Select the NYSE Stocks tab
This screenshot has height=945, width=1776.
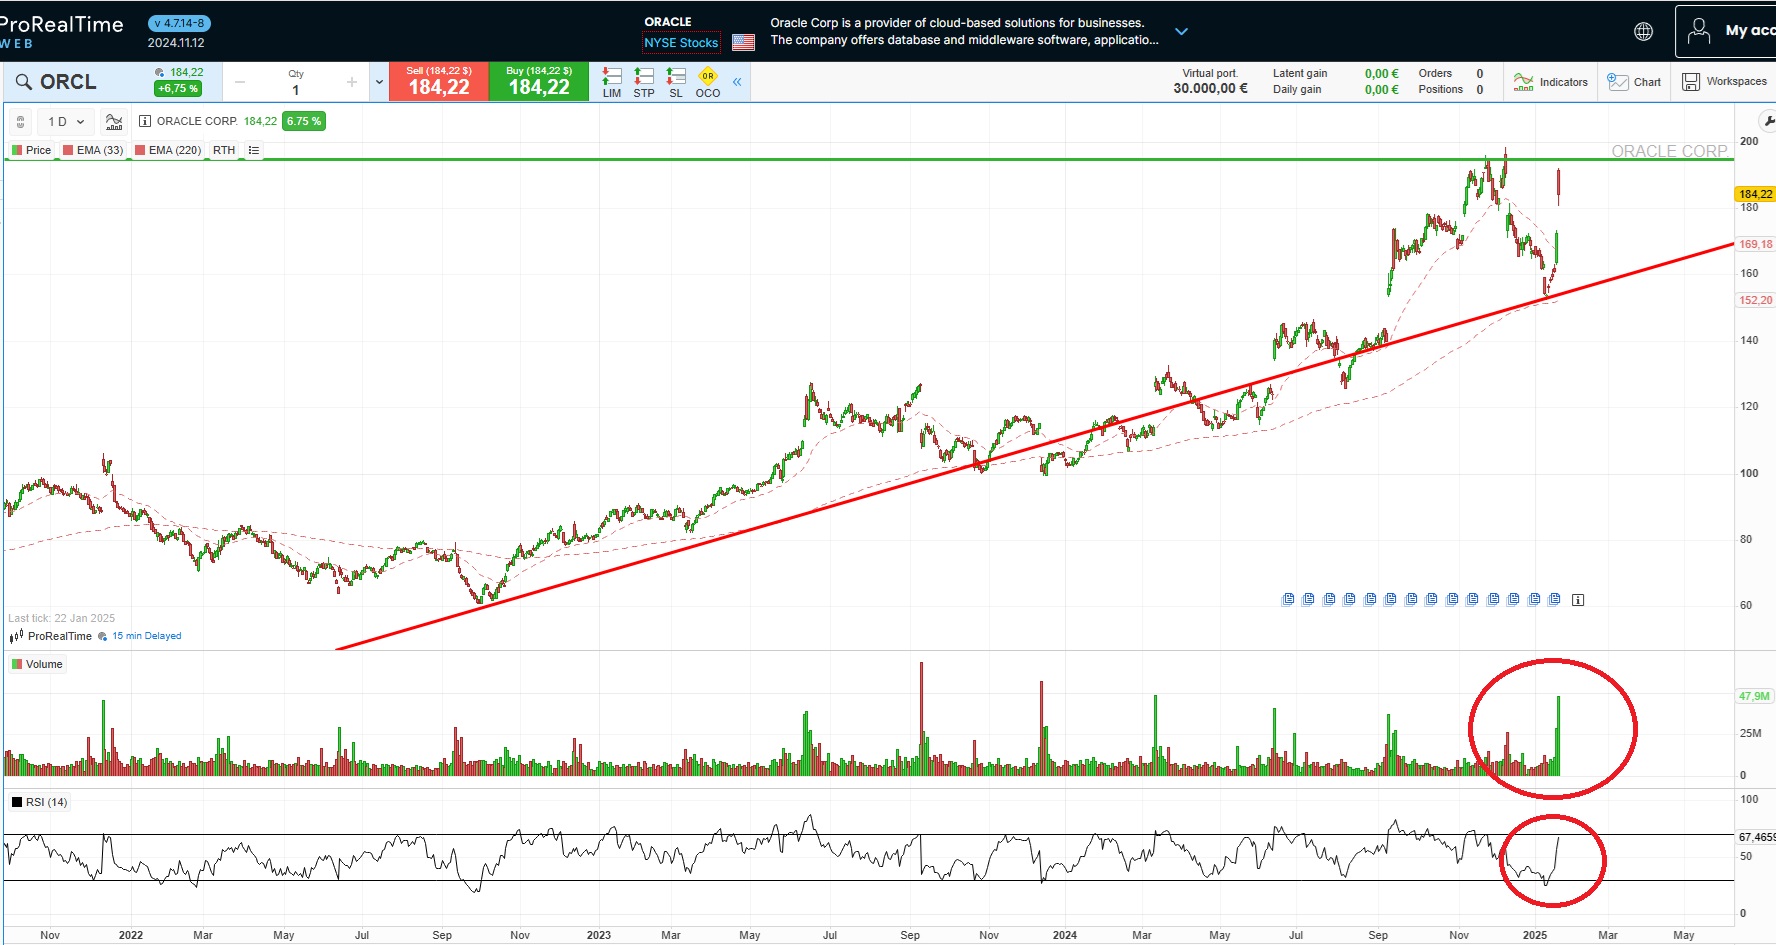tap(681, 43)
